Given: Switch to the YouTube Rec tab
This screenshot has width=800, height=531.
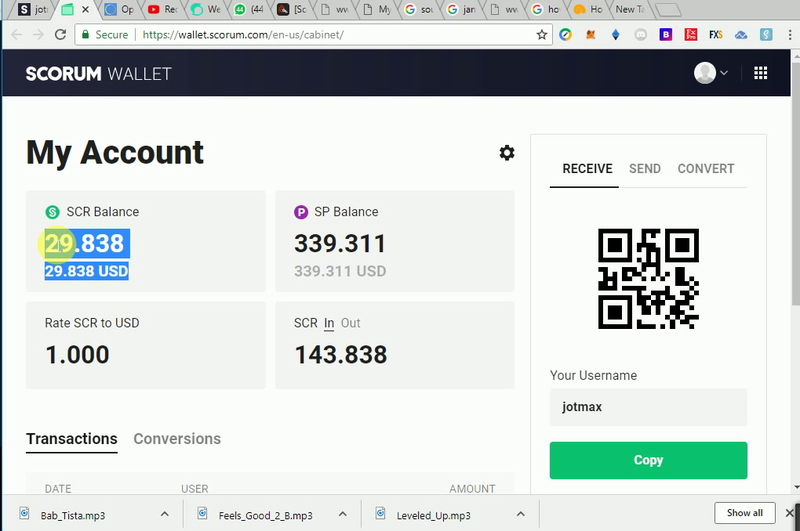Looking at the screenshot, I should click(x=162, y=9).
